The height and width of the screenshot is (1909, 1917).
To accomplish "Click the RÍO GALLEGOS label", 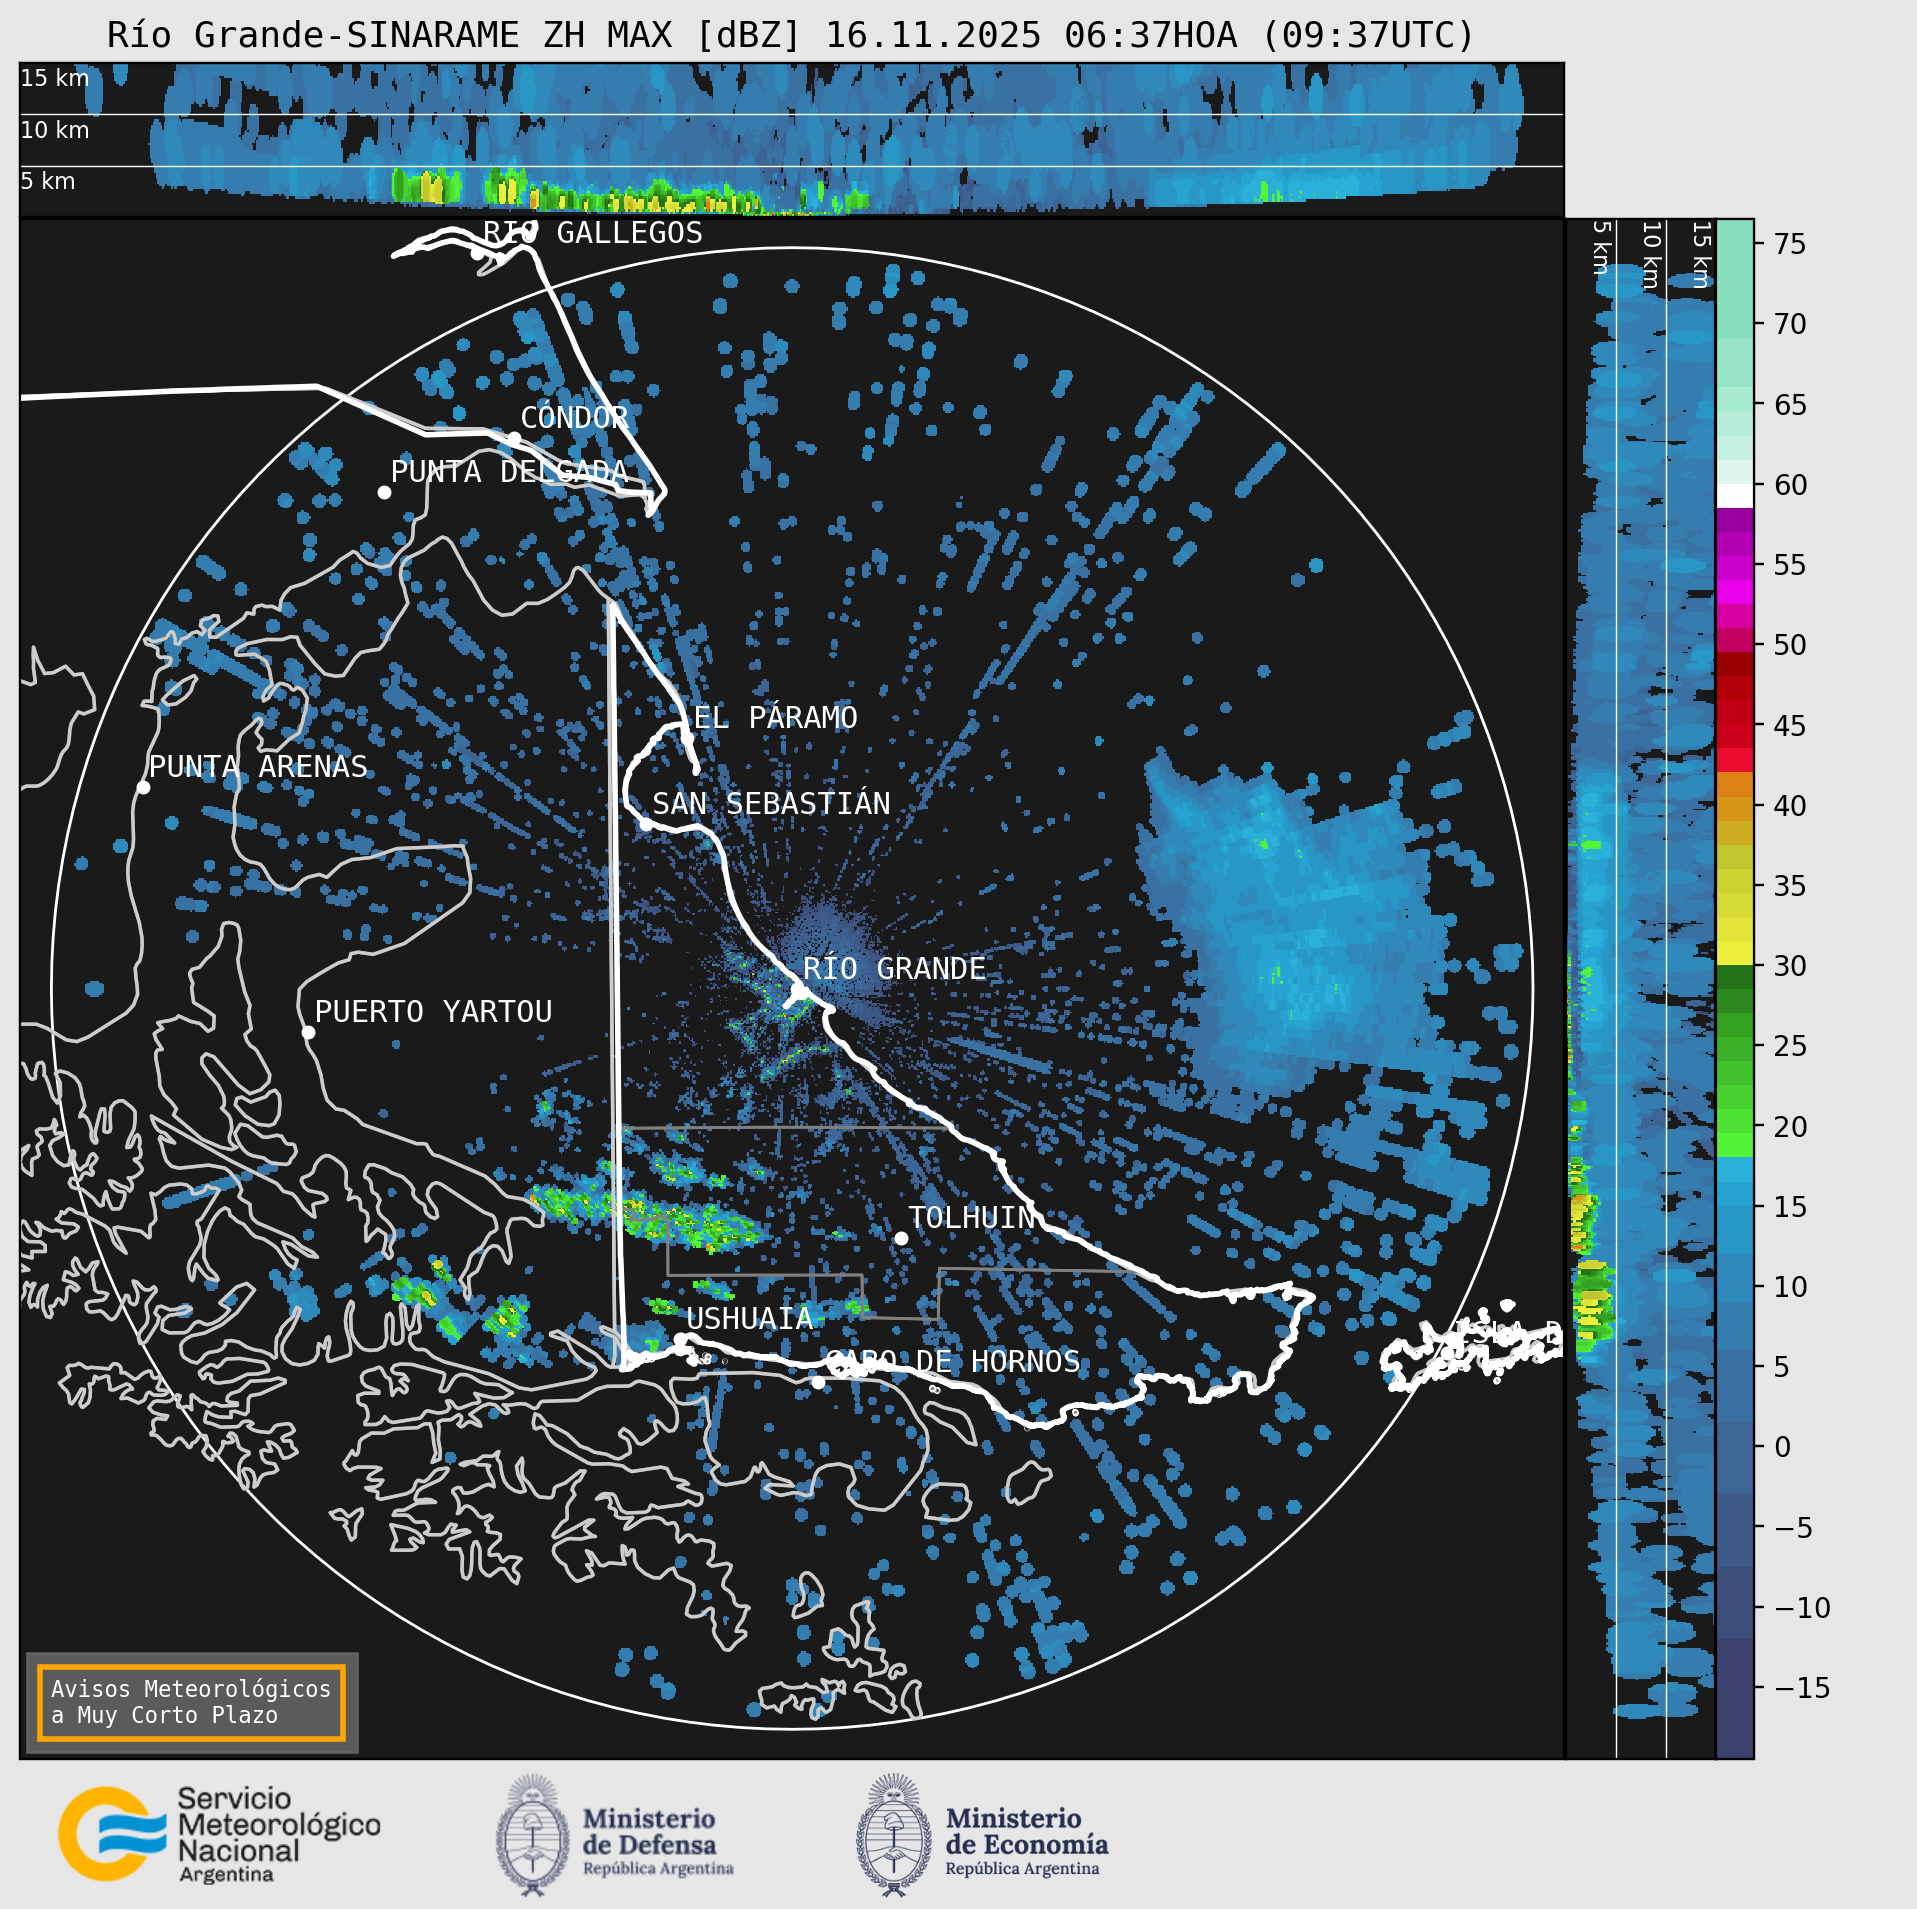I will (x=593, y=233).
